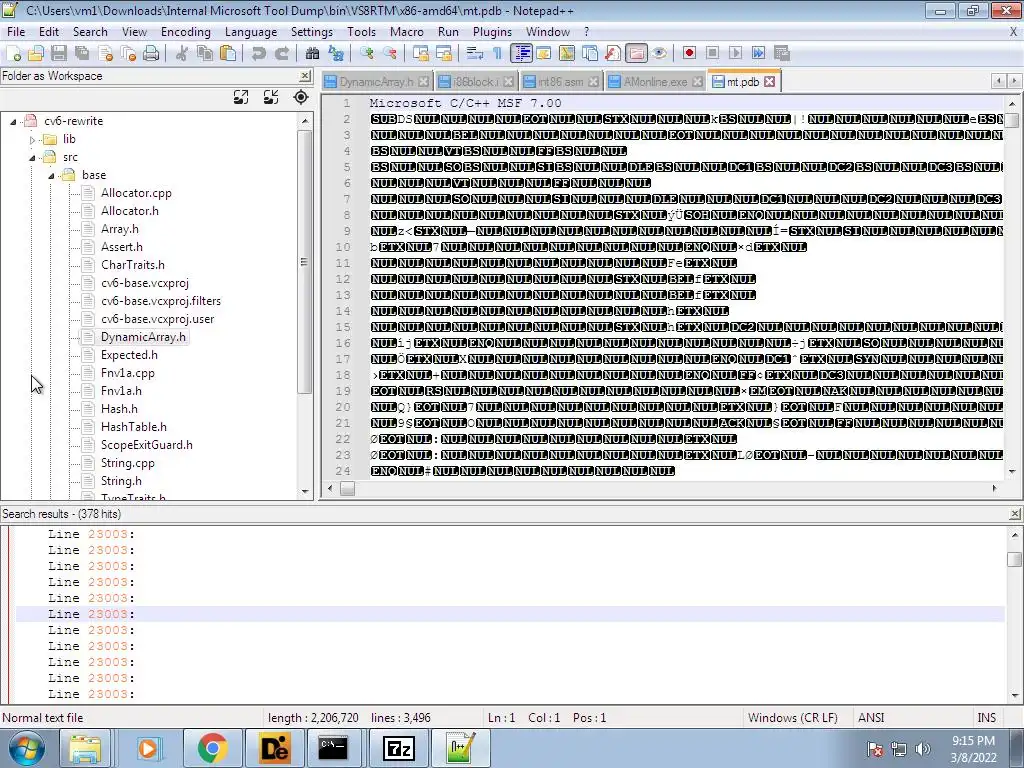The width and height of the screenshot is (1024, 768).
Task: Click the Copy toolbar icon
Action: 204,54
